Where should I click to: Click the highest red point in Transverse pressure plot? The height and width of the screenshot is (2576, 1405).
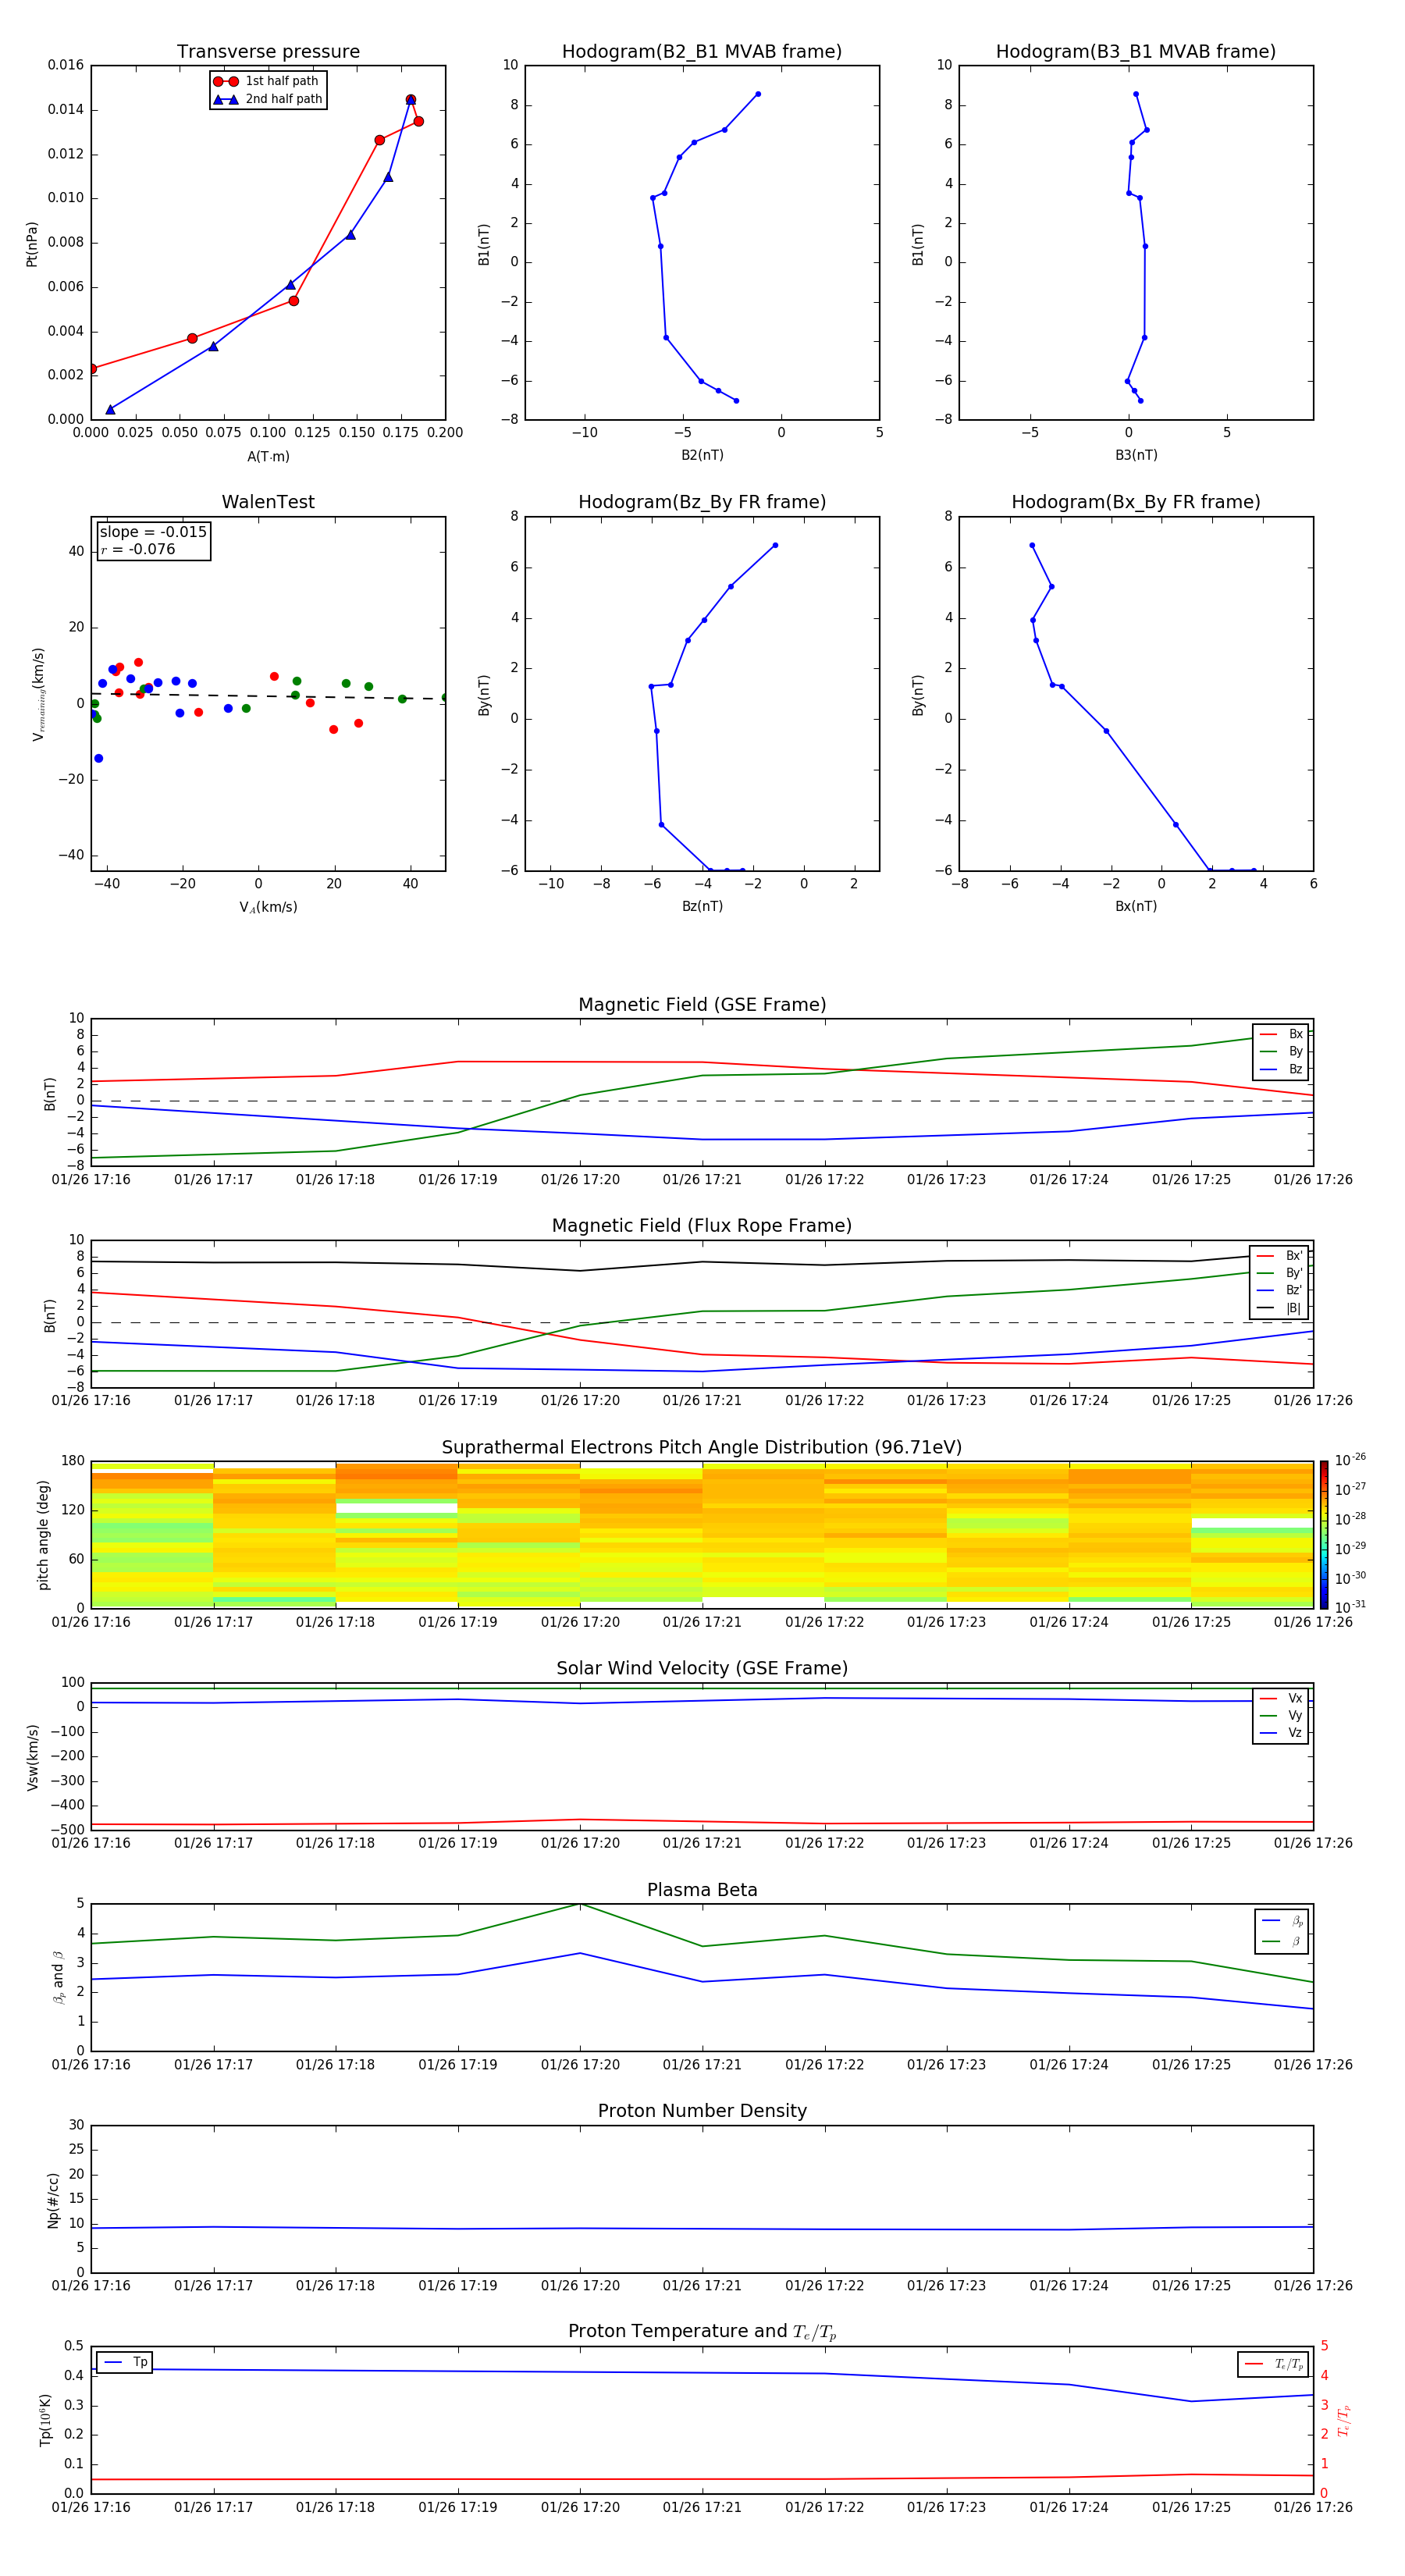click(411, 100)
